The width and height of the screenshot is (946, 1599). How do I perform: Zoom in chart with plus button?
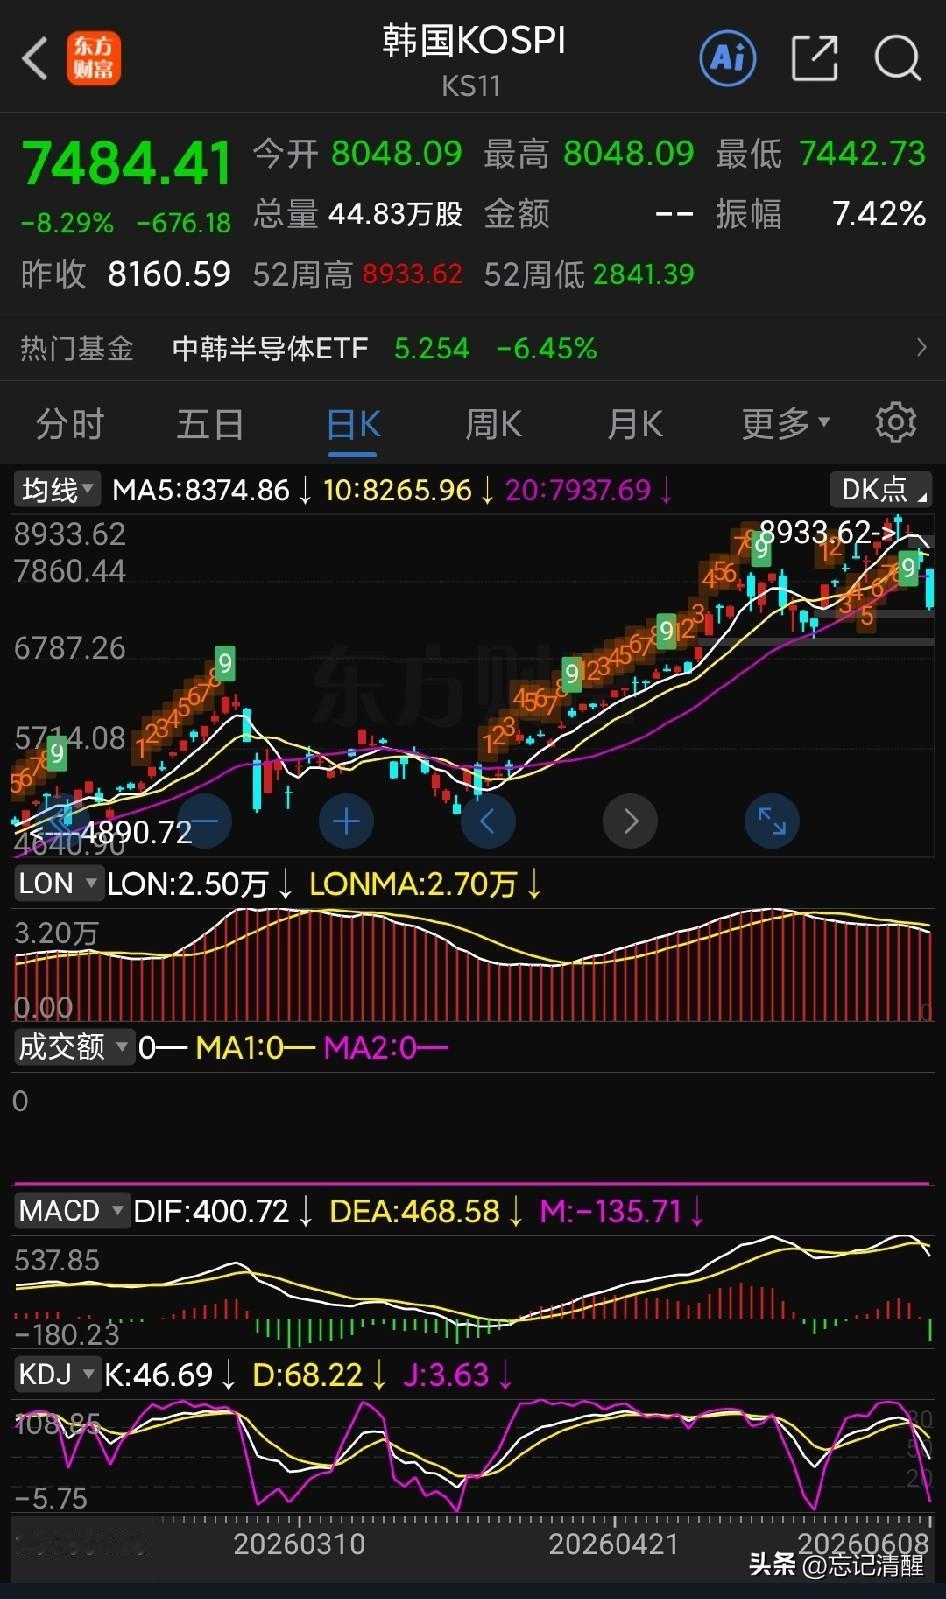tap(346, 822)
